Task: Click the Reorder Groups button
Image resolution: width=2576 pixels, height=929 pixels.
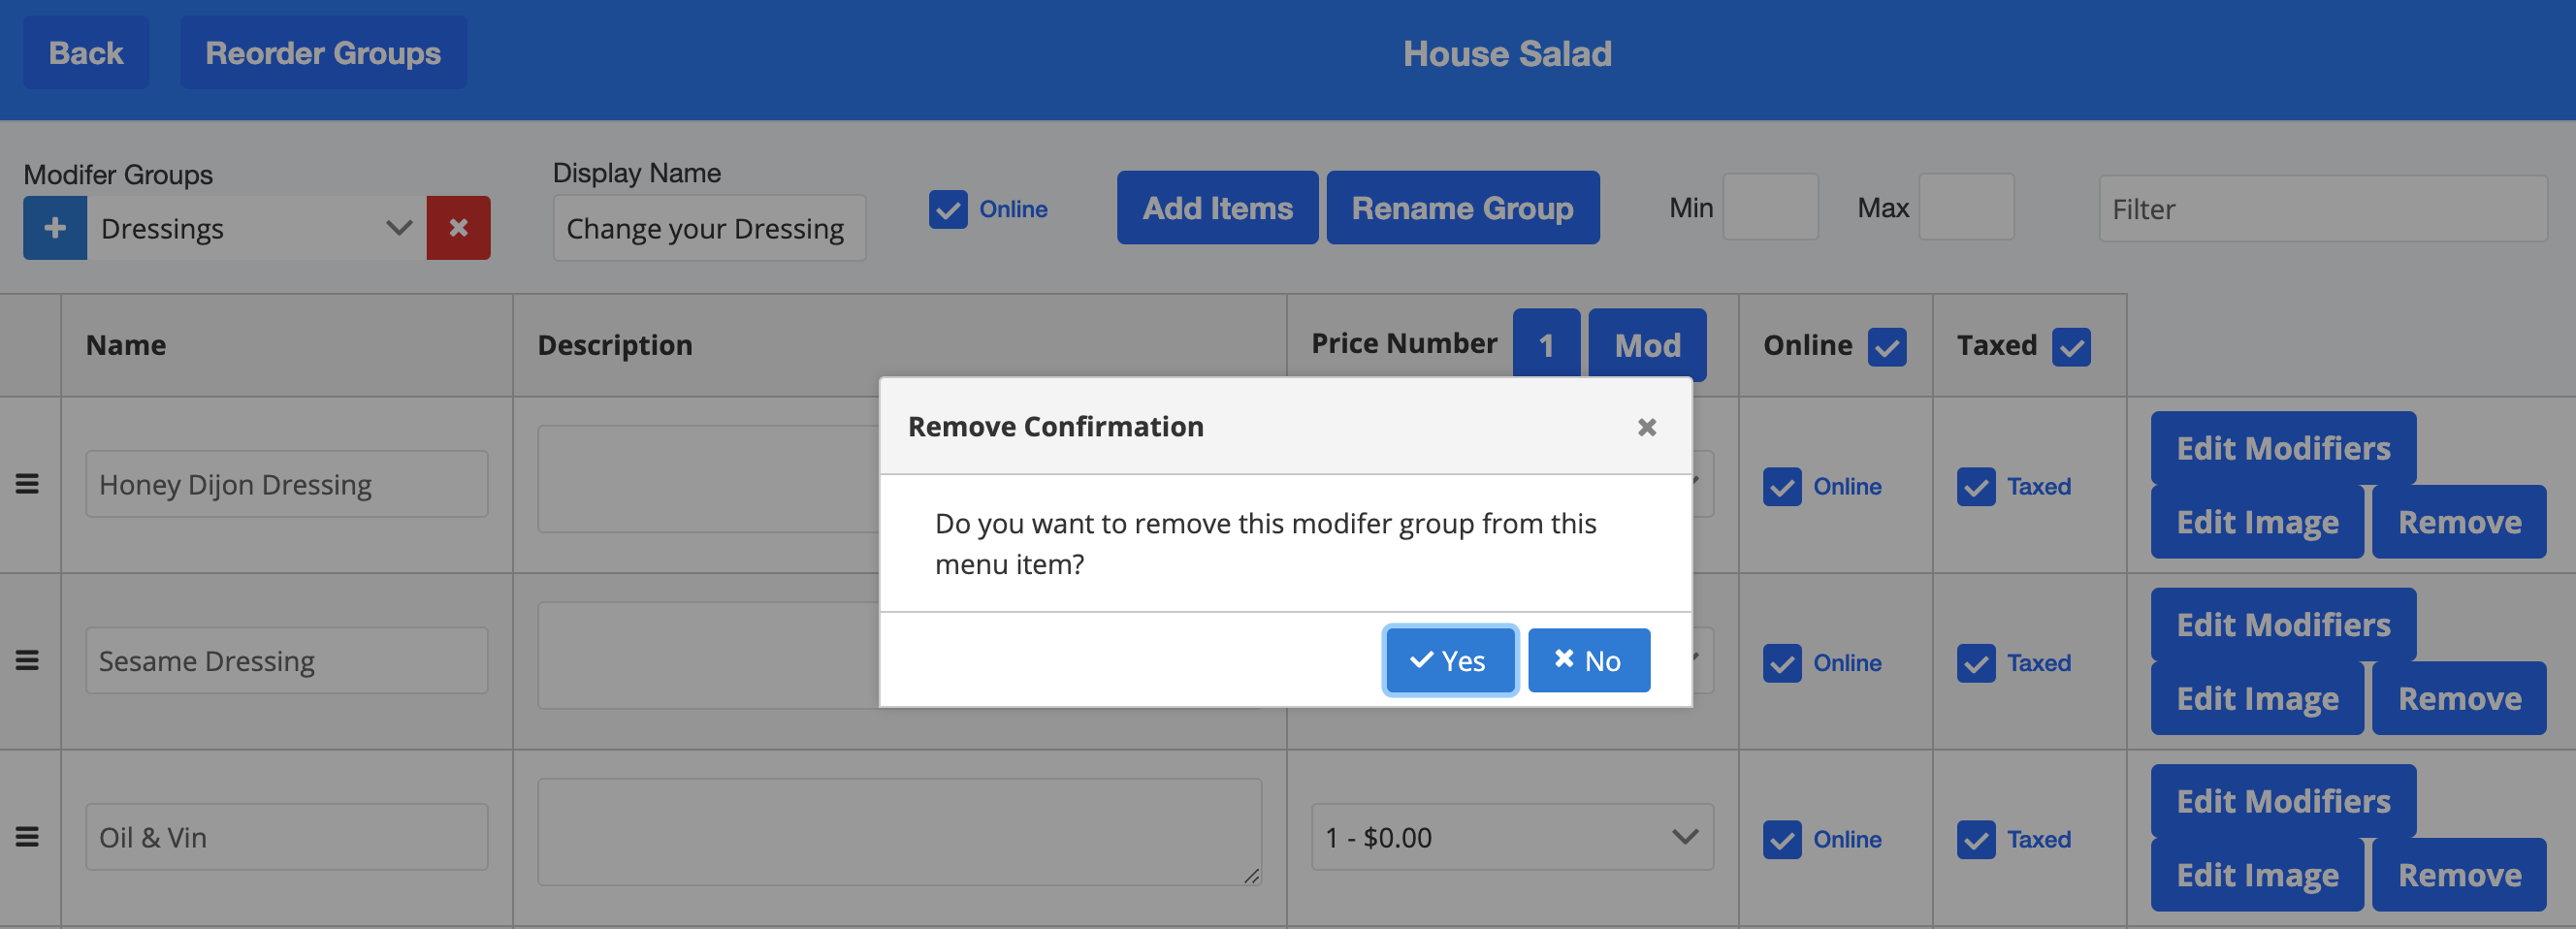Action: [323, 53]
